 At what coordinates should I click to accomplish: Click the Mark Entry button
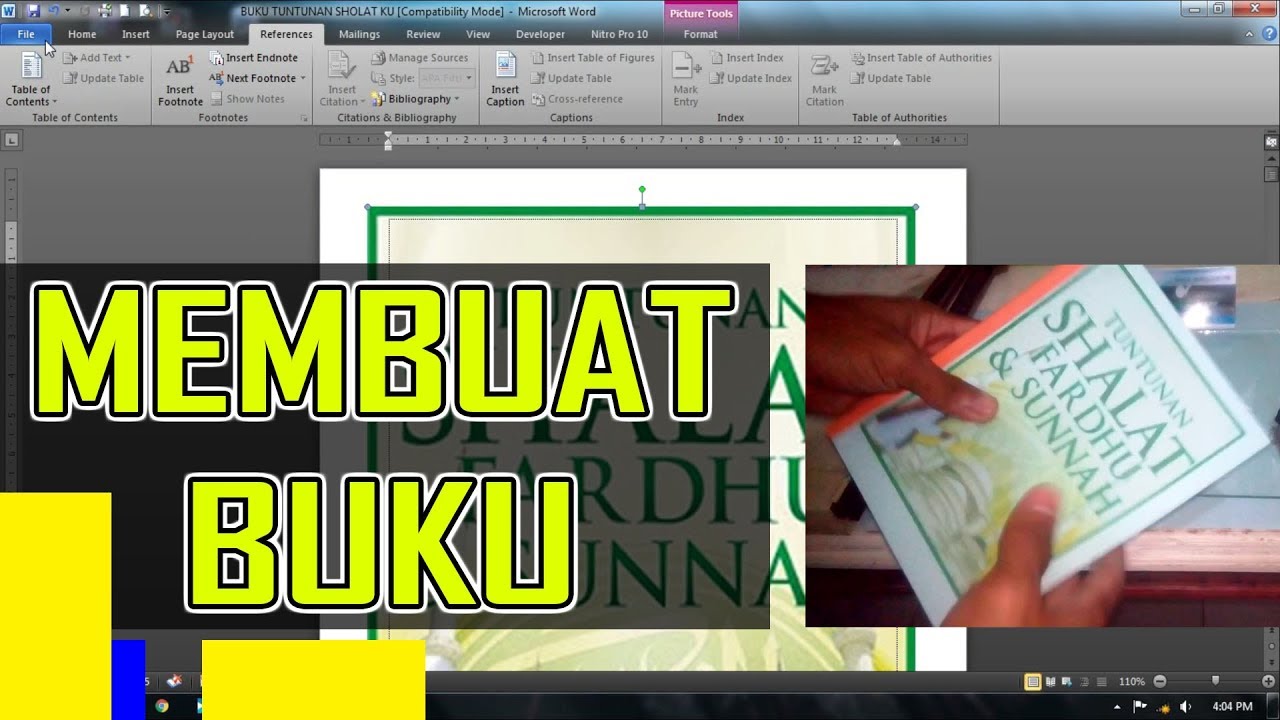pos(686,79)
